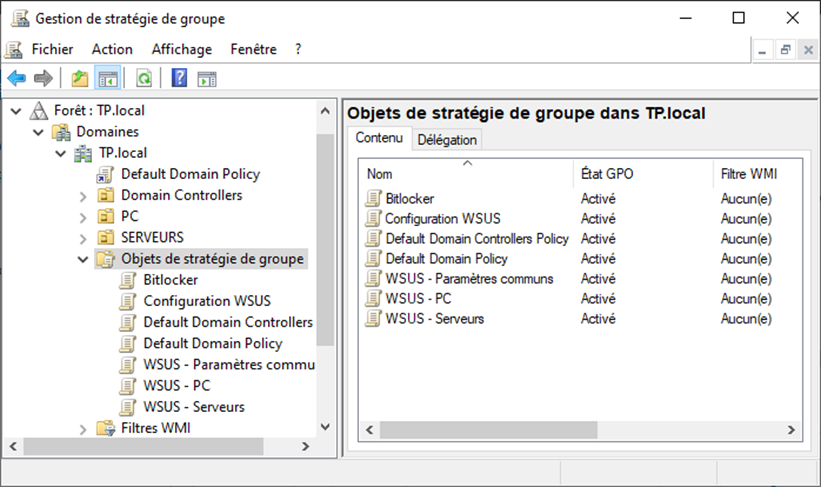Refresh the view with the green arrow icon
This screenshot has height=487, width=821.
[x=143, y=79]
